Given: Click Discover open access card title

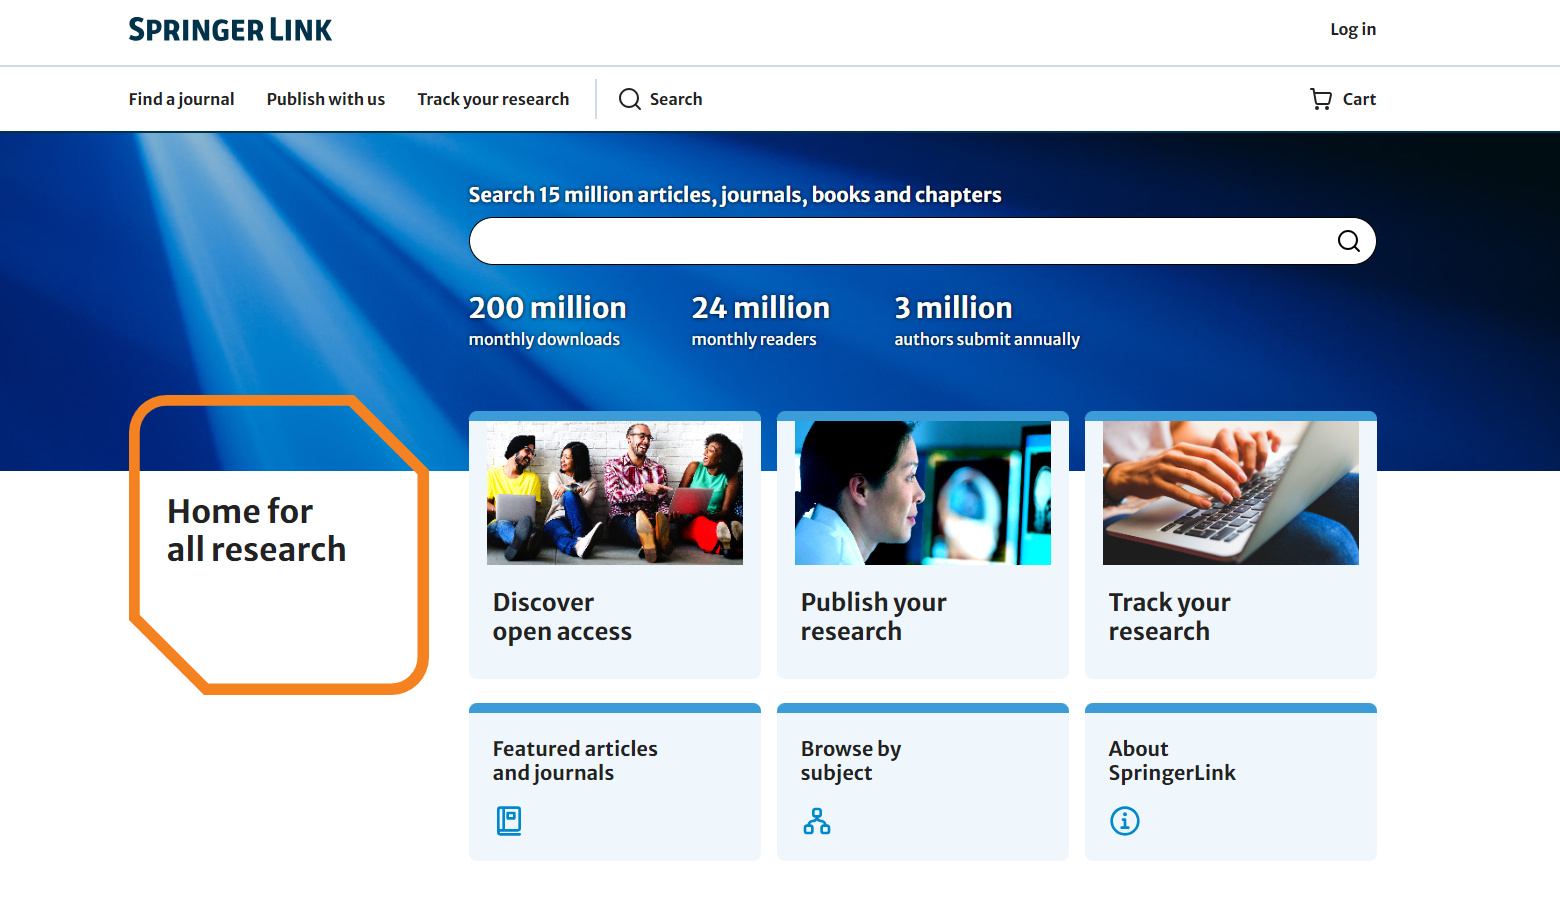Looking at the screenshot, I should (562, 617).
